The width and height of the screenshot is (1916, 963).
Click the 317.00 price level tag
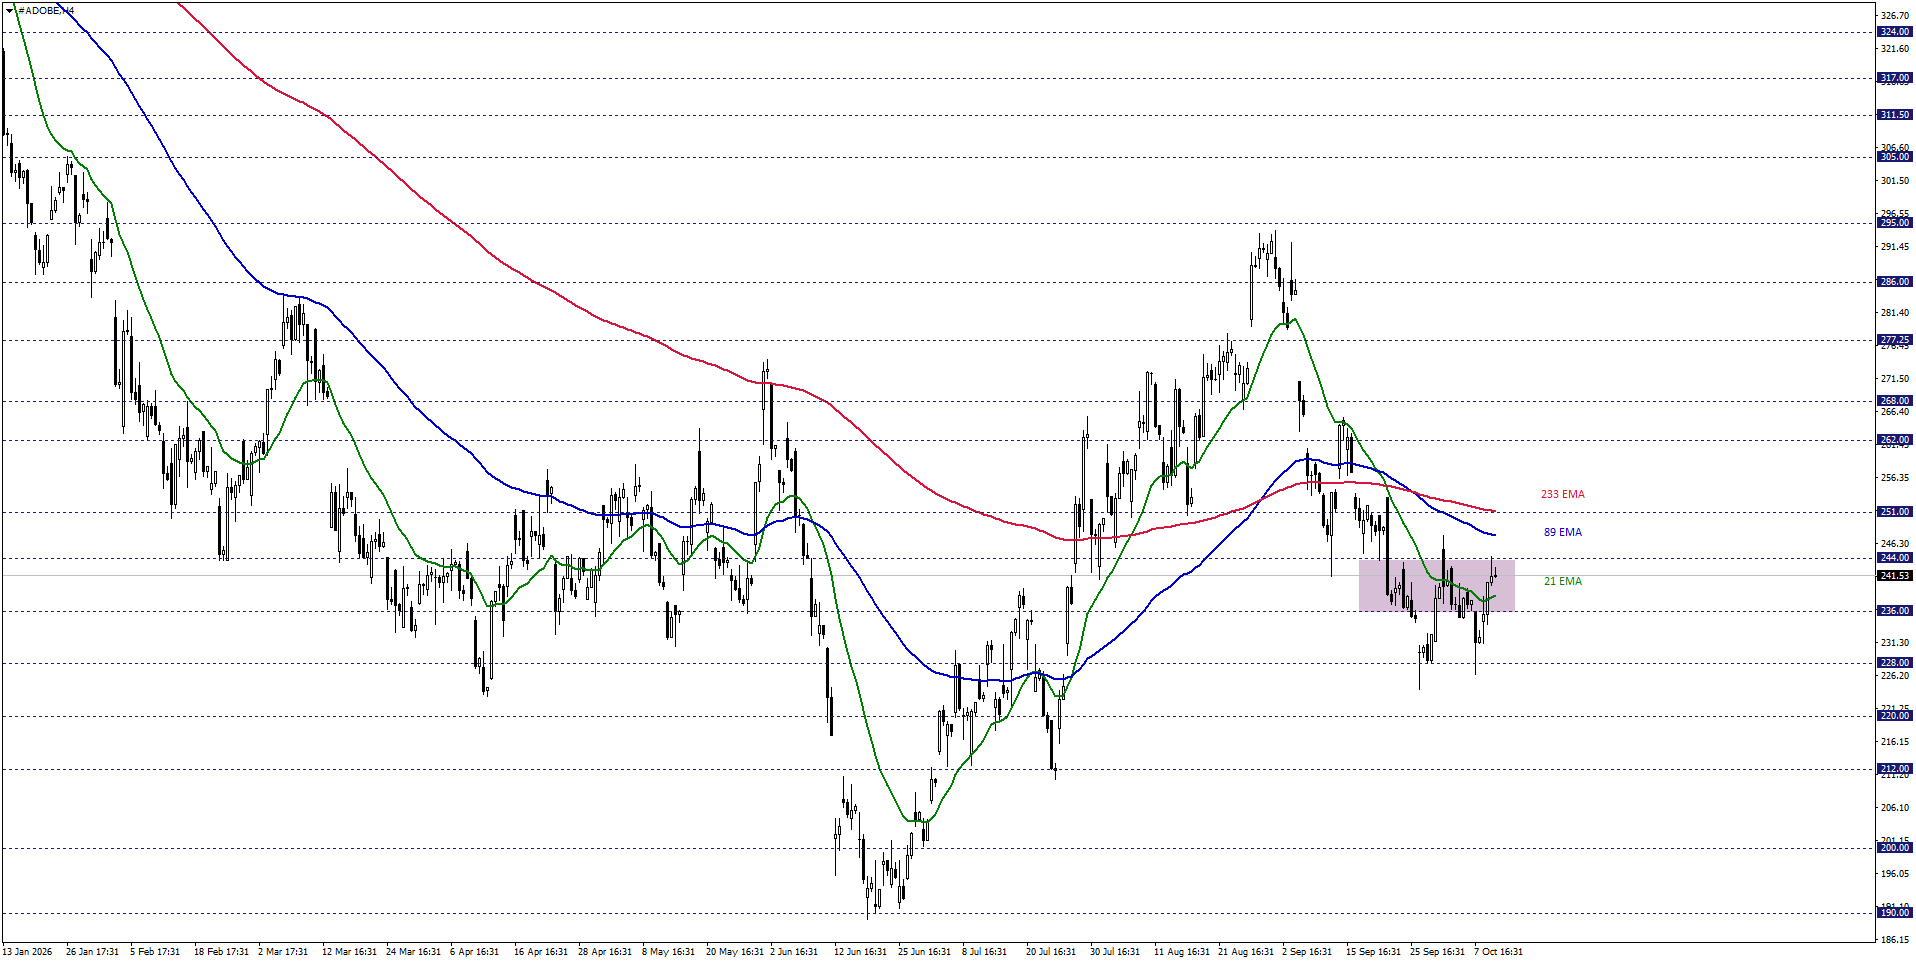point(1894,78)
